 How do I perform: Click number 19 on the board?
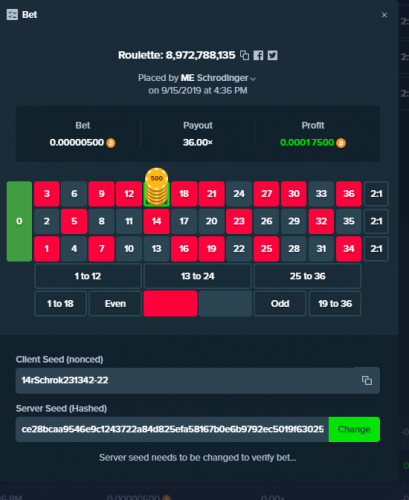pyautogui.click(x=211, y=249)
